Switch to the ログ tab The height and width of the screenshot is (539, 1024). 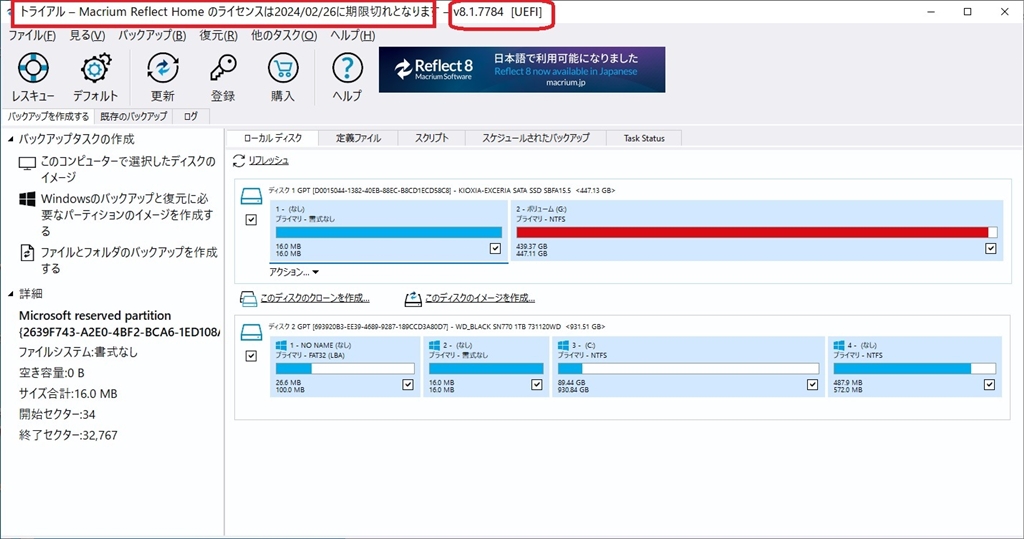point(191,116)
